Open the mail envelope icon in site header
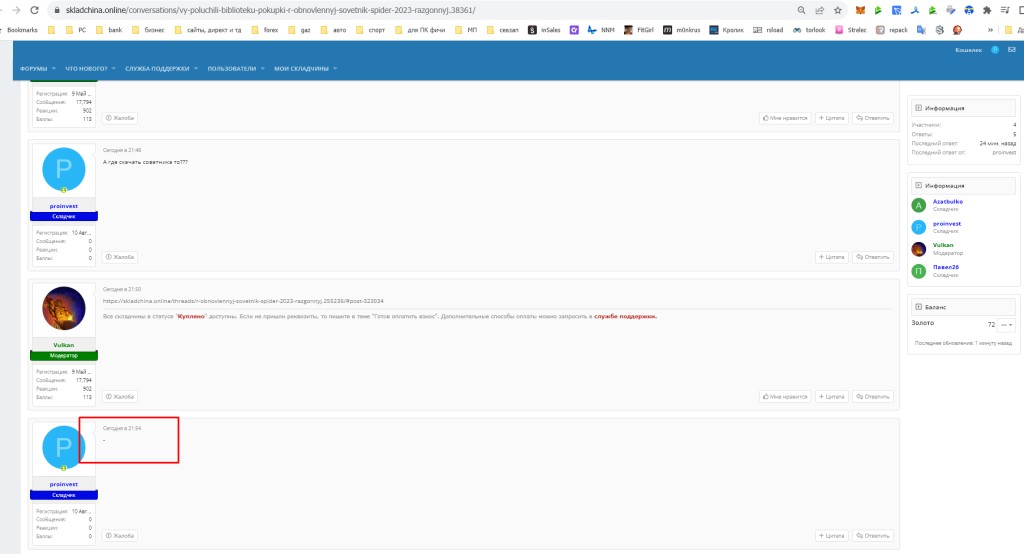Screen dimensions: 1024x554 click(x=1012, y=50)
